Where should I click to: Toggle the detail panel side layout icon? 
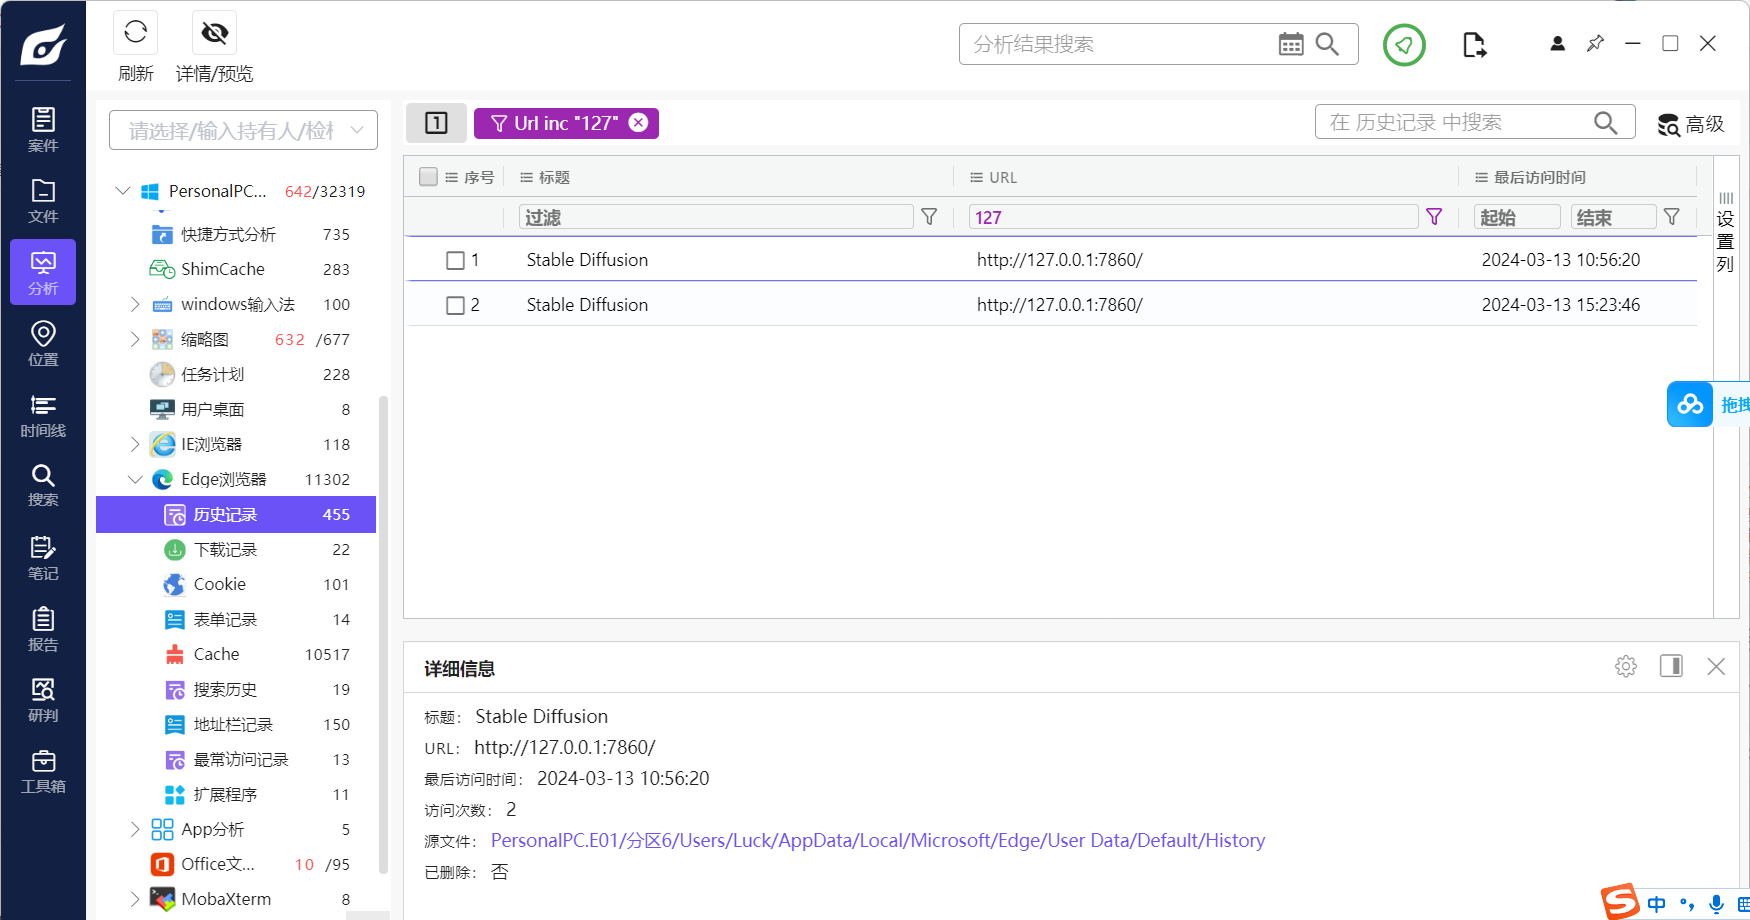(1671, 666)
